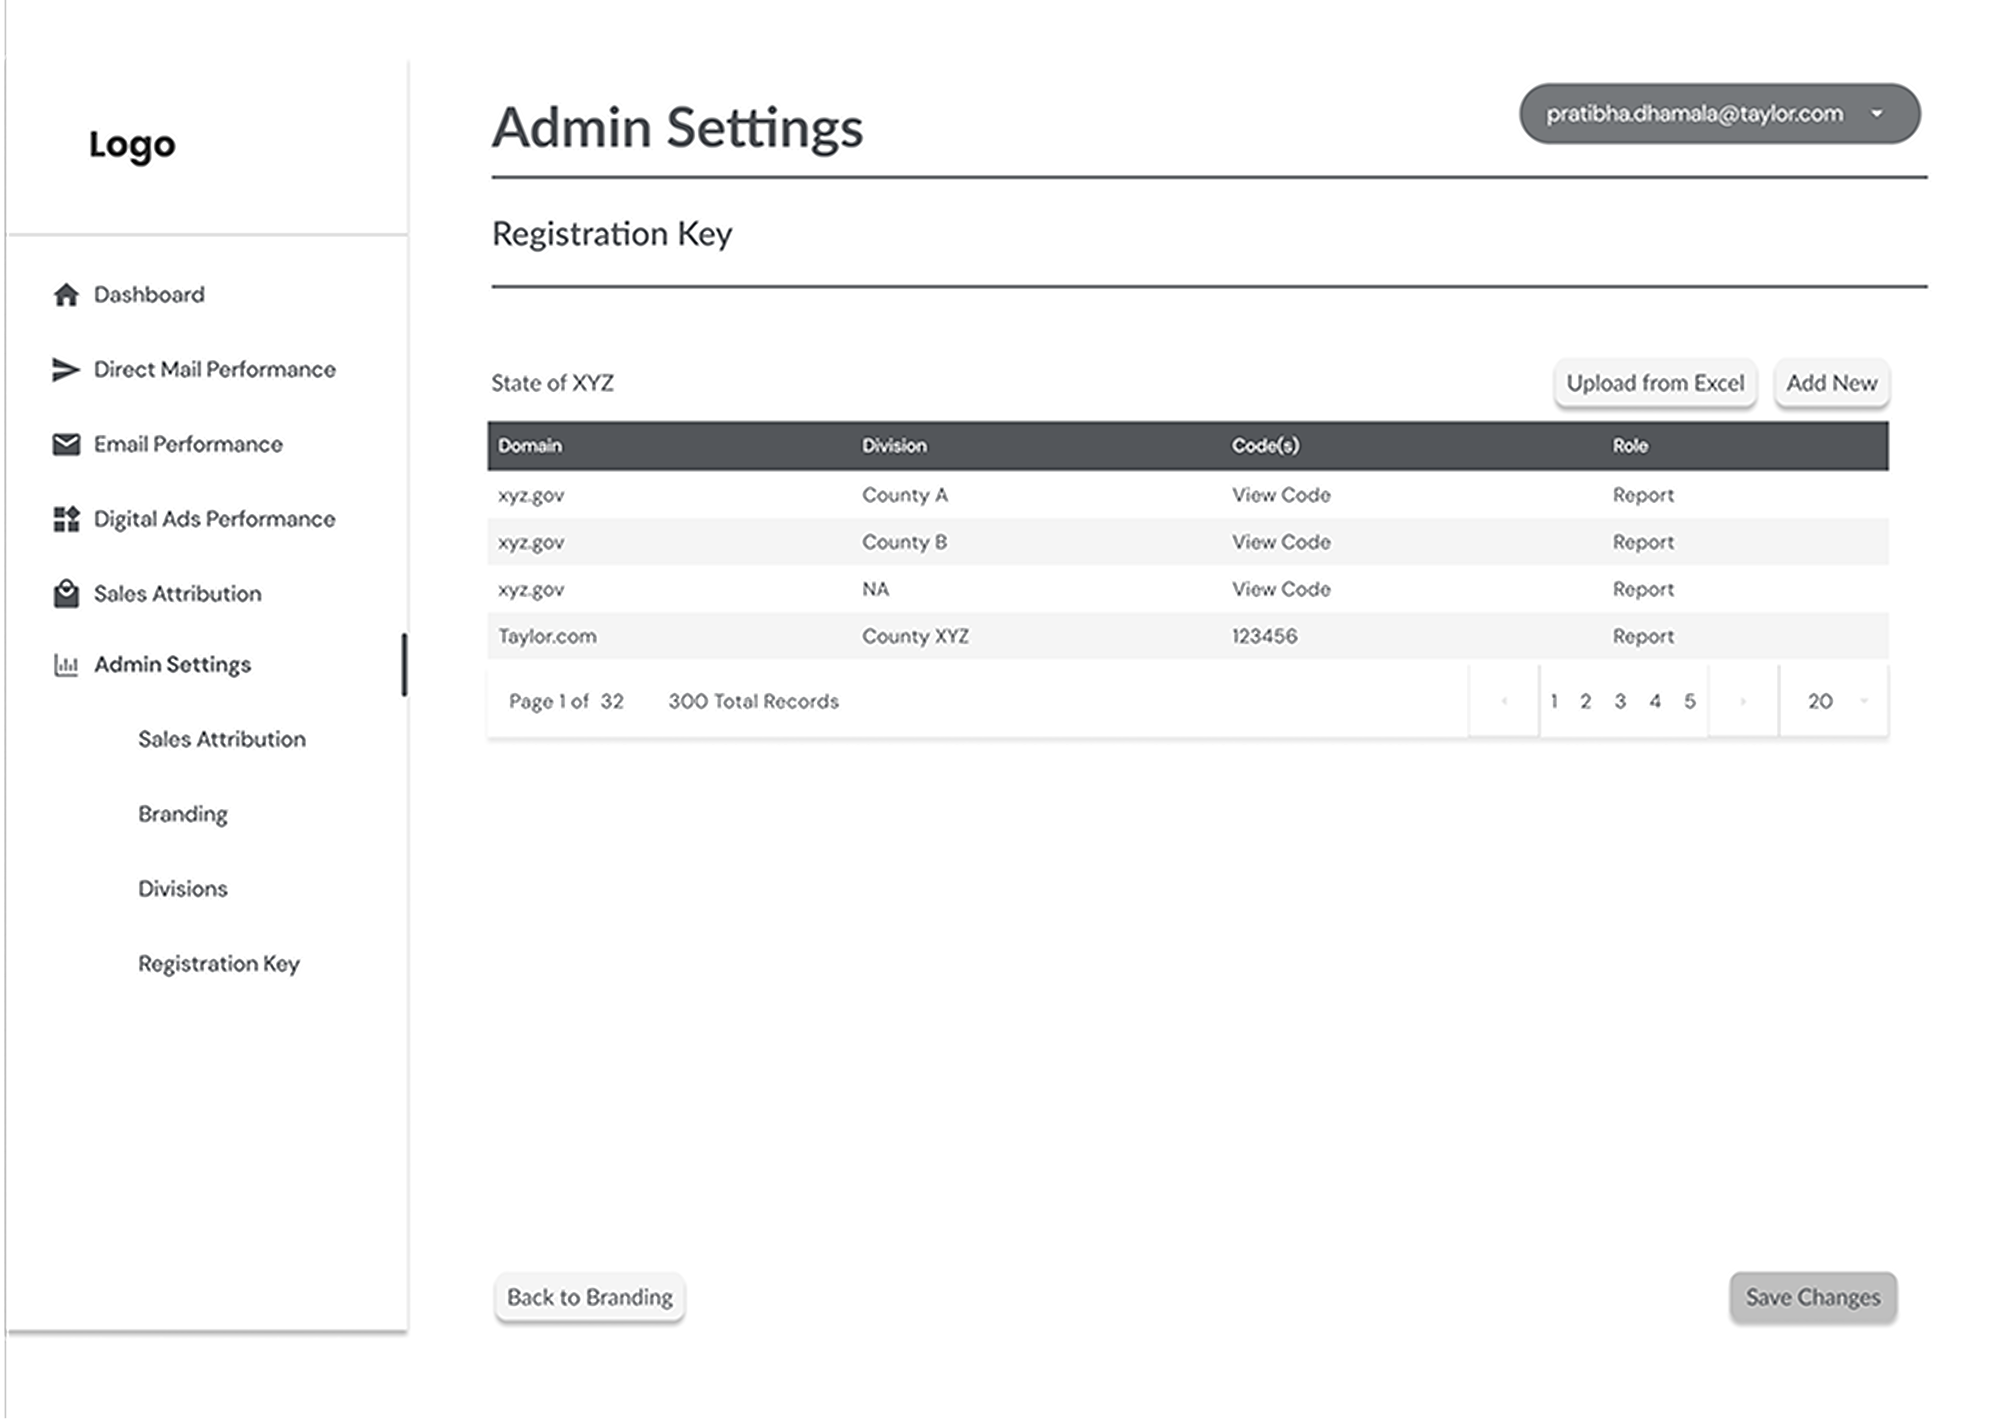Go to previous page arrow in pagination

coord(1504,702)
